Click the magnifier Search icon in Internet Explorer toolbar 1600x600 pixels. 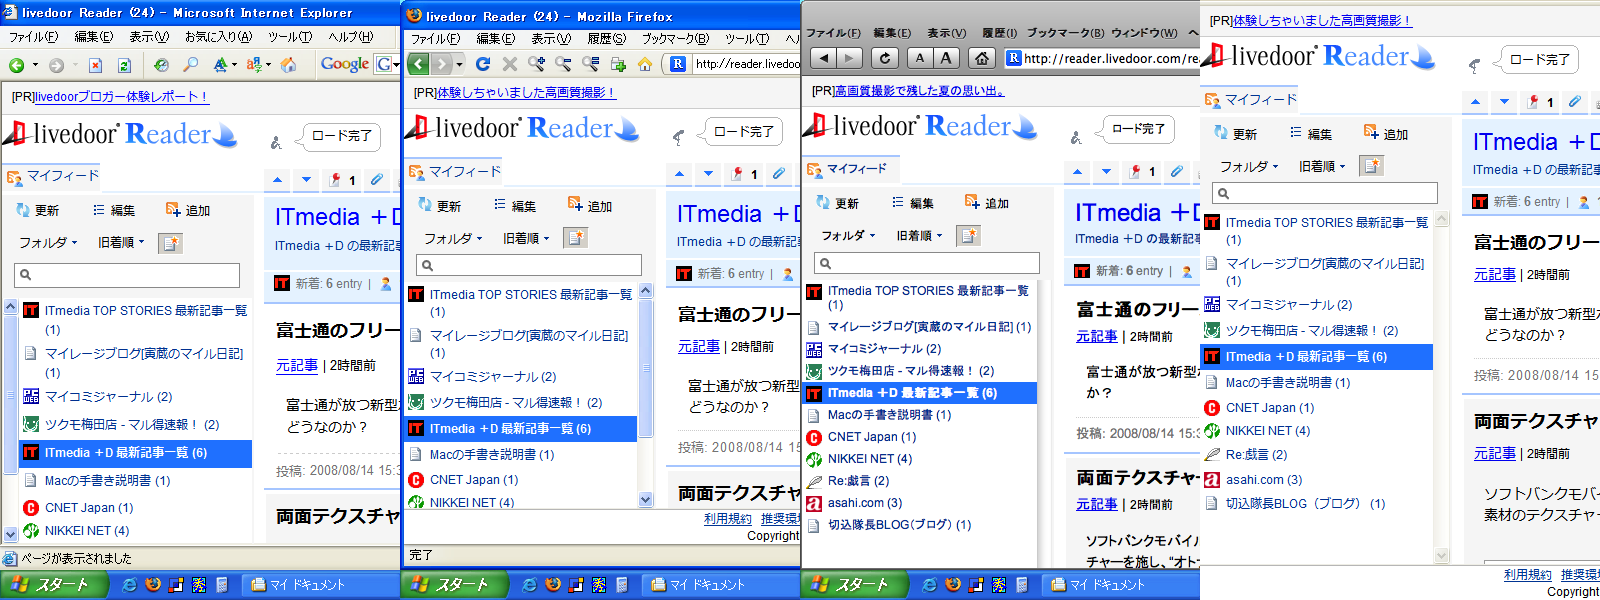(190, 65)
